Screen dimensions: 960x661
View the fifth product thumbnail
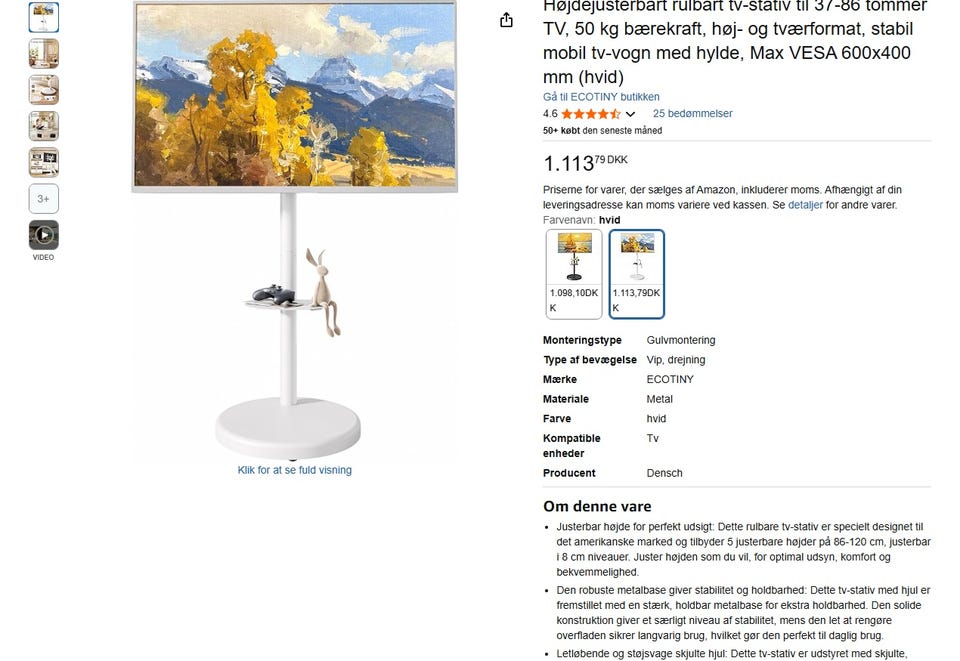43,162
